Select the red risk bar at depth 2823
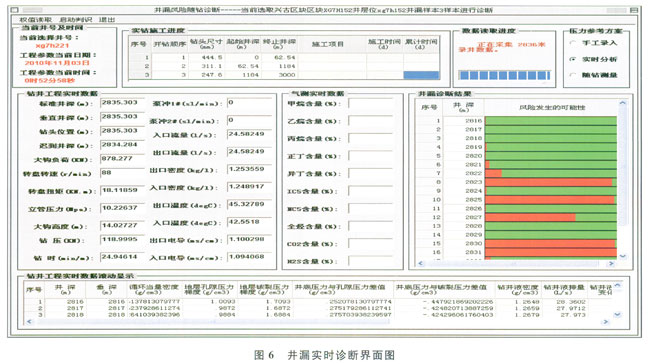Image resolution: width=650 pixels, height=364 pixels. (x=548, y=182)
